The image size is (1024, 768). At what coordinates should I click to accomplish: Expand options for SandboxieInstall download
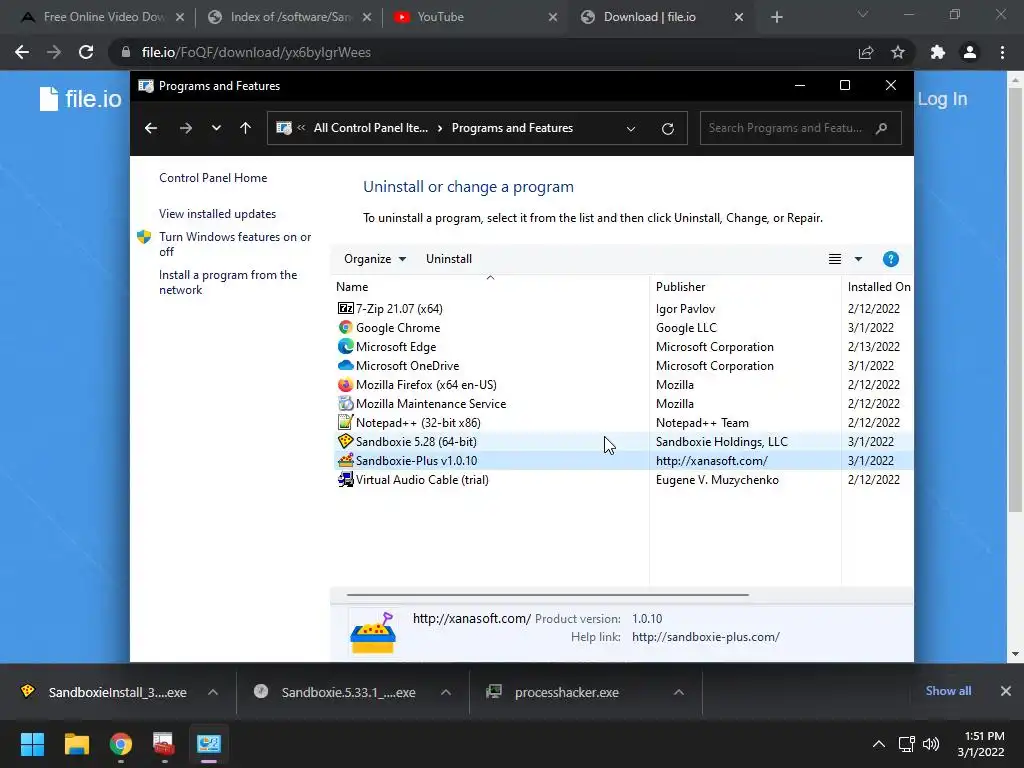(213, 692)
